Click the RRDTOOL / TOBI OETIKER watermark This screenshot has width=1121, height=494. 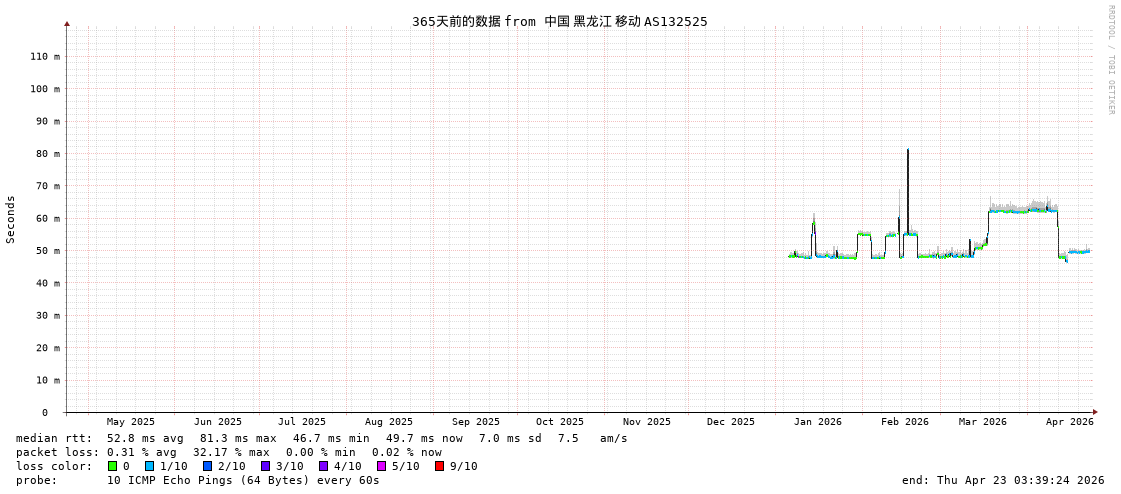point(1110,60)
